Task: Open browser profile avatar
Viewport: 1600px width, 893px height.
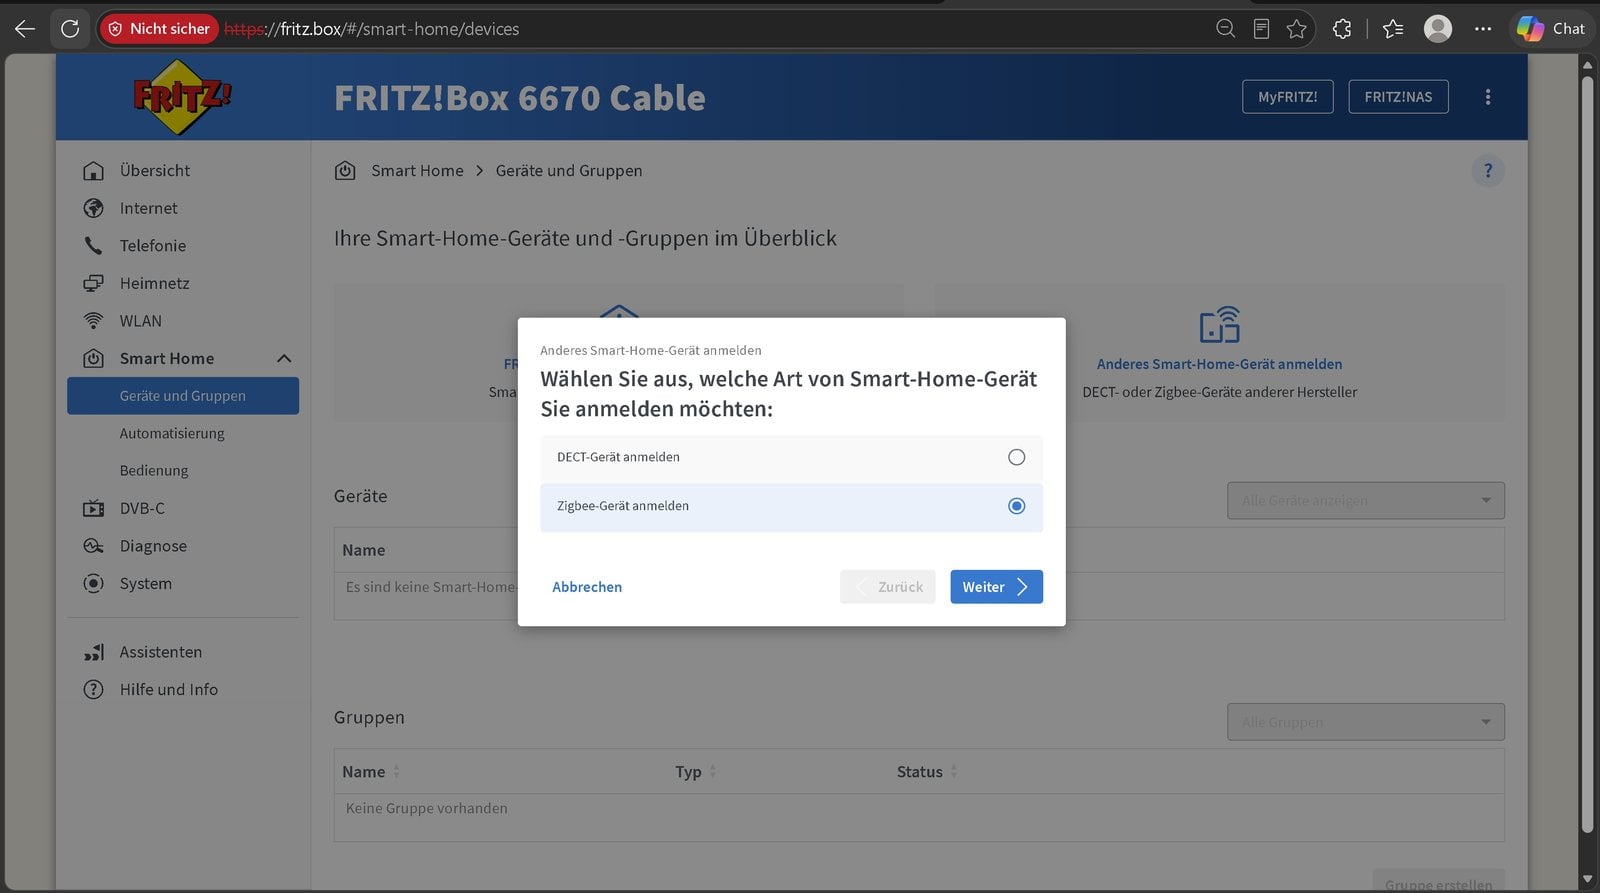Action: pyautogui.click(x=1438, y=29)
